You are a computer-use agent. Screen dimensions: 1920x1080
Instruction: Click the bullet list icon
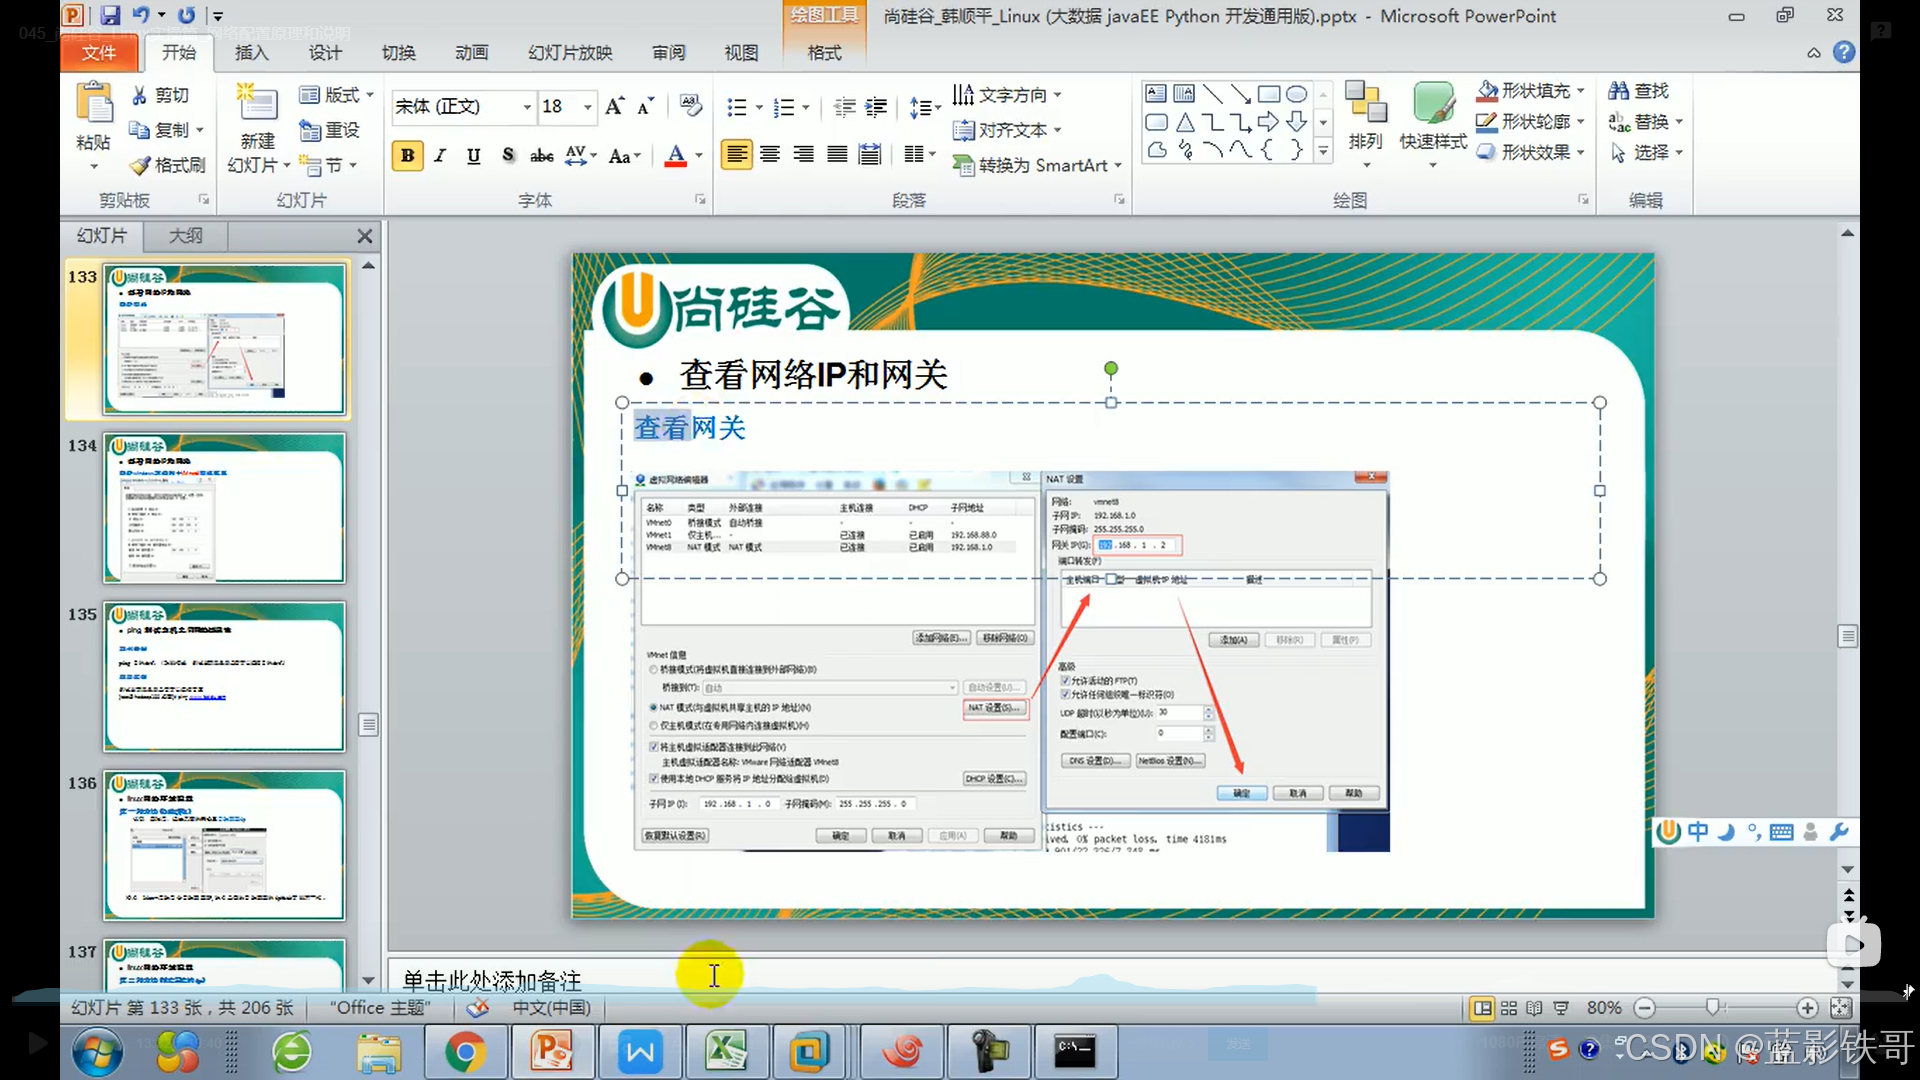(x=737, y=107)
